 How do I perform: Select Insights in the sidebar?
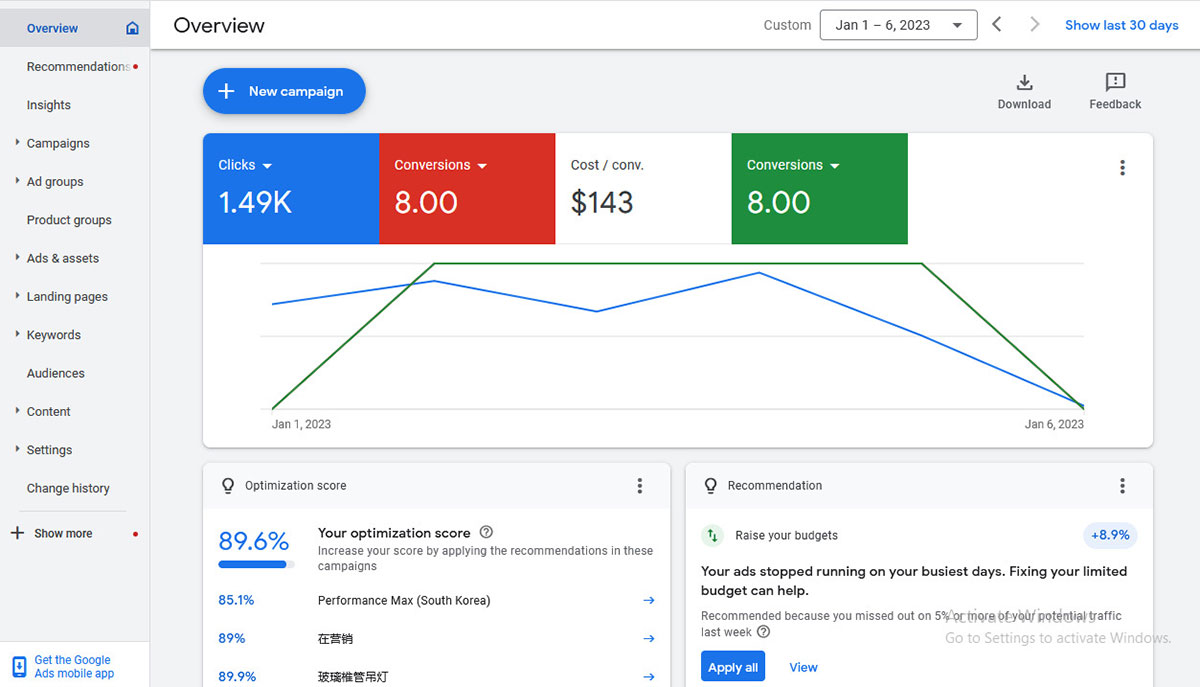pyautogui.click(x=49, y=105)
